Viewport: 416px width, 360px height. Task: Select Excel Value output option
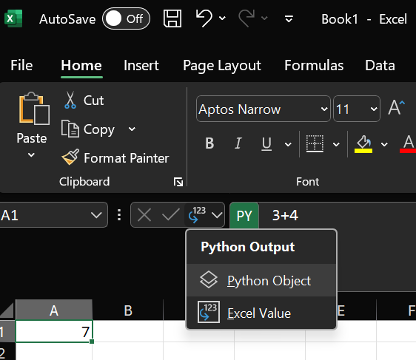click(261, 313)
